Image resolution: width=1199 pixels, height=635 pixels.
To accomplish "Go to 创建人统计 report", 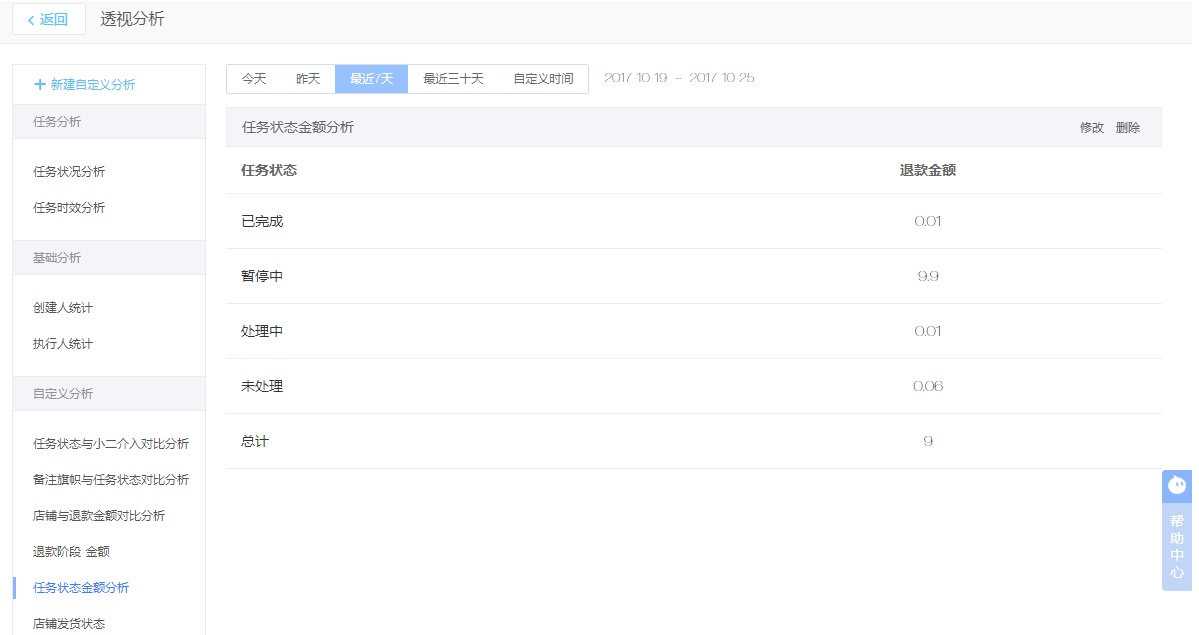I will click(x=63, y=308).
